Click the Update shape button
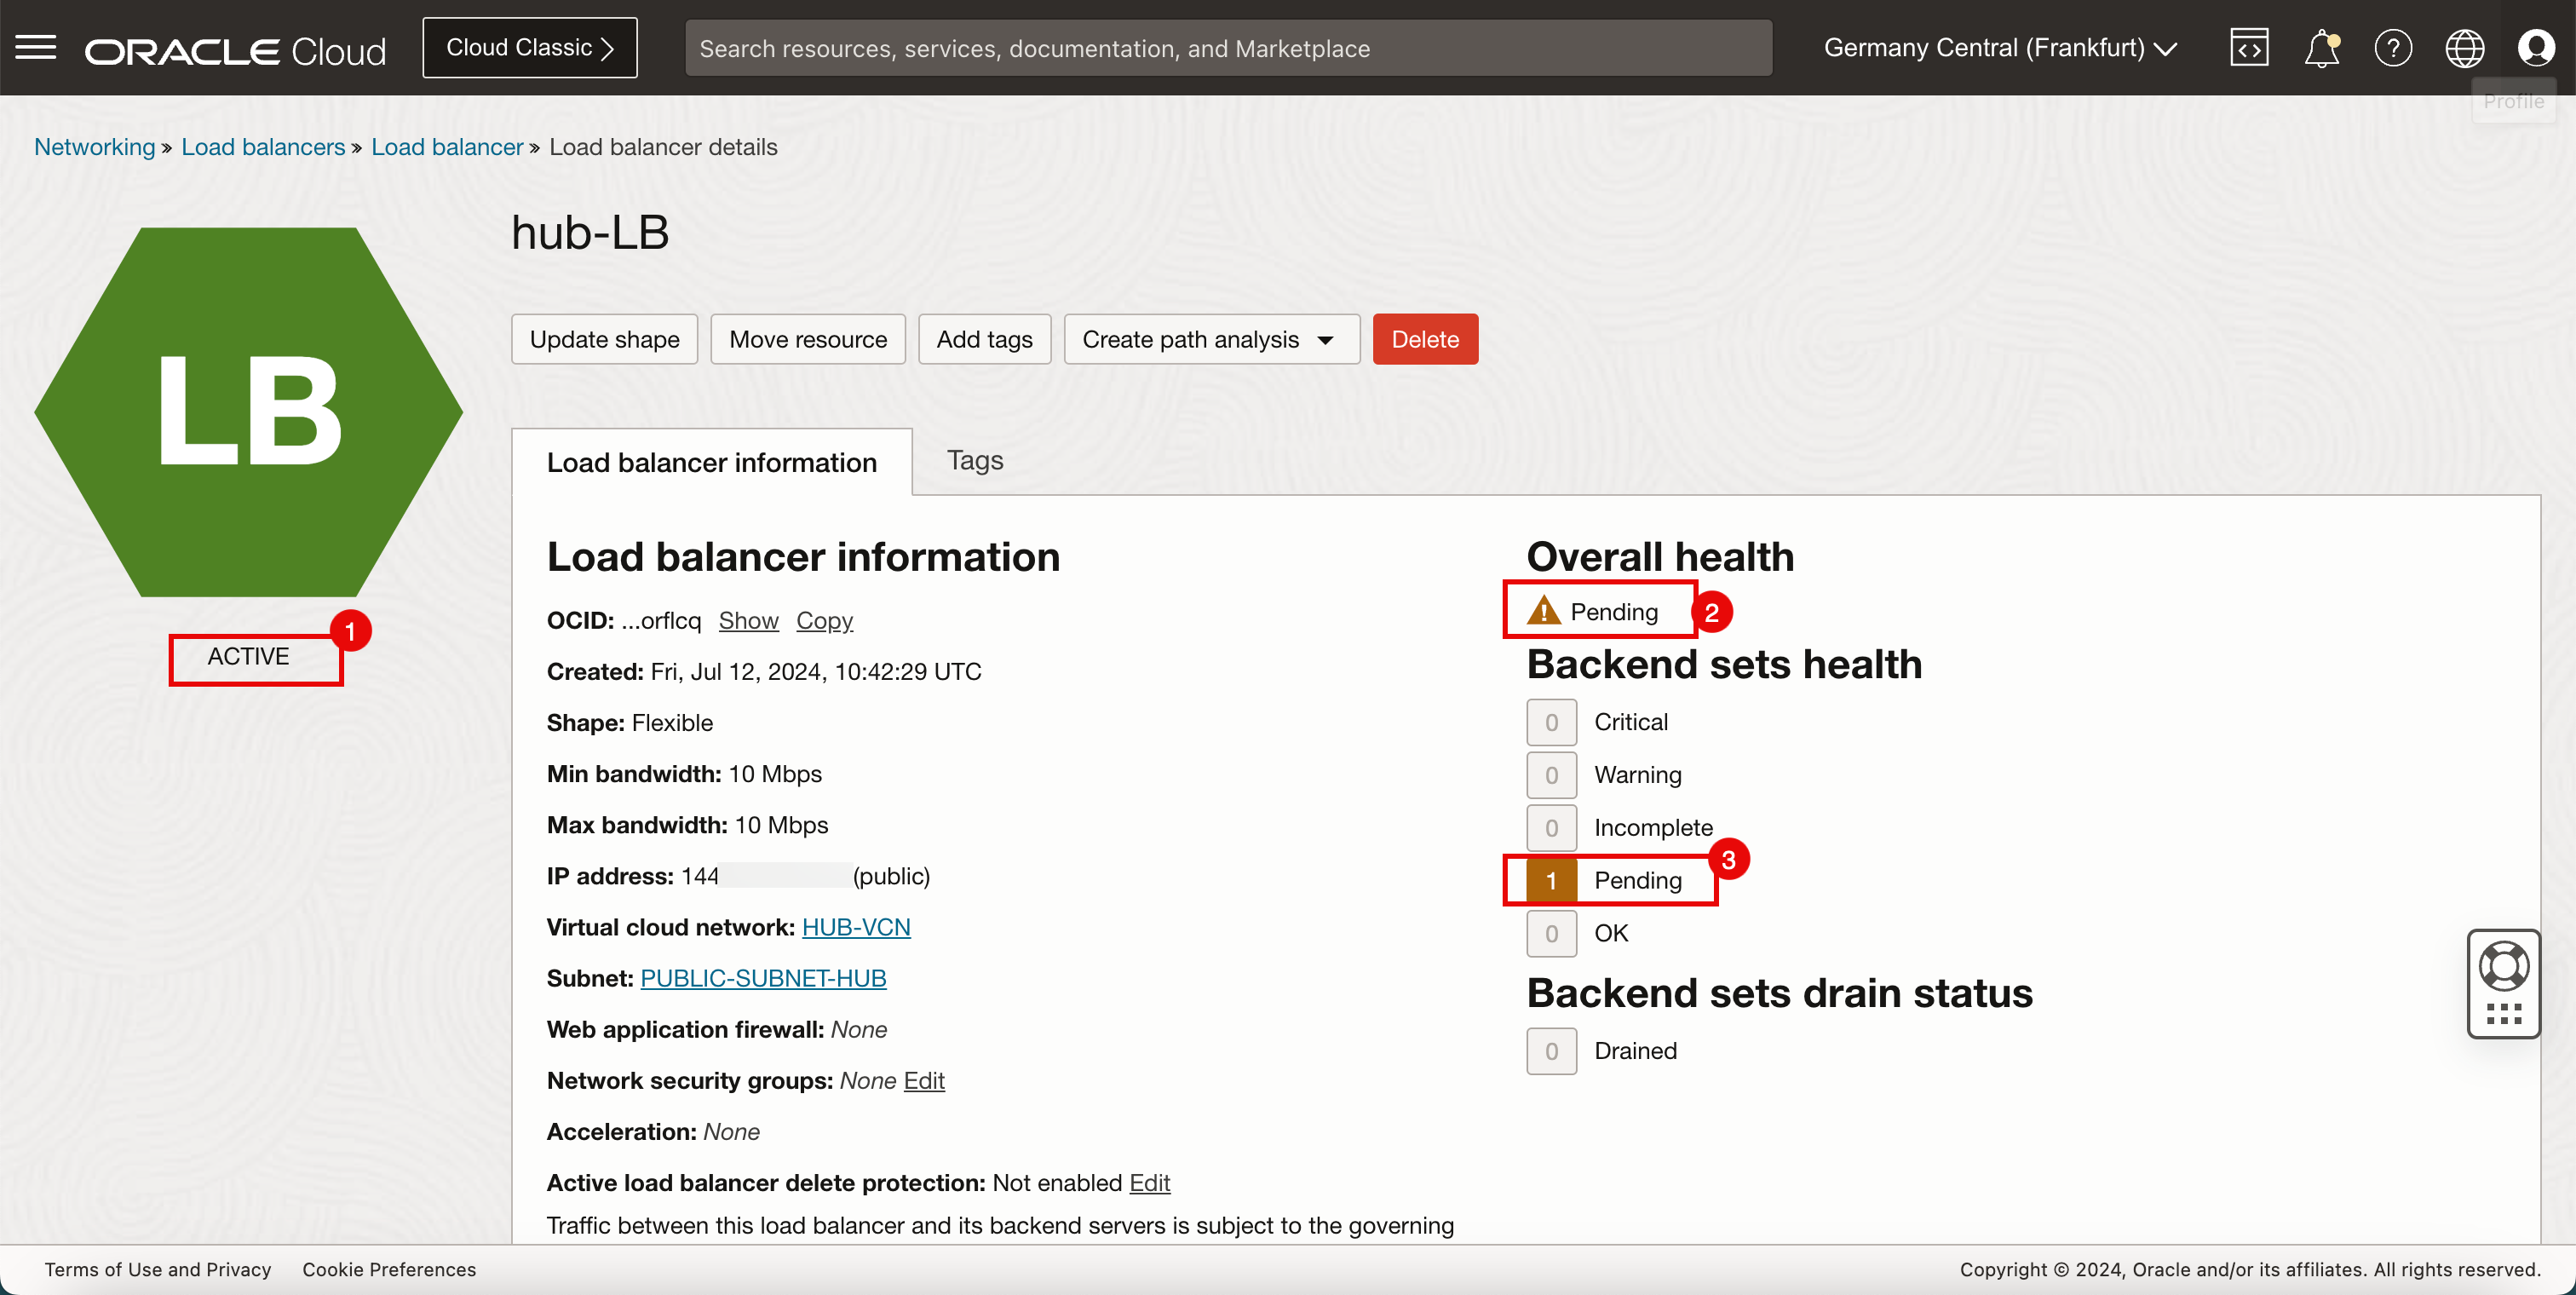The image size is (2576, 1295). coord(604,339)
